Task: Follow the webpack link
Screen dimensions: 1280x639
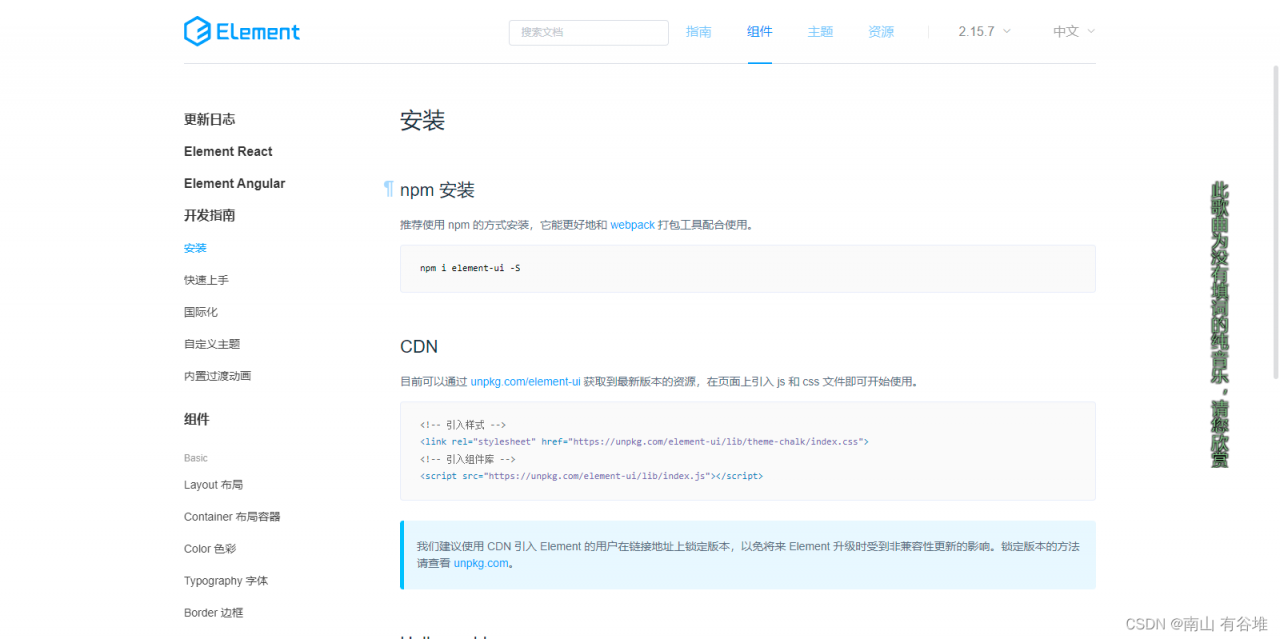Action: (x=633, y=225)
